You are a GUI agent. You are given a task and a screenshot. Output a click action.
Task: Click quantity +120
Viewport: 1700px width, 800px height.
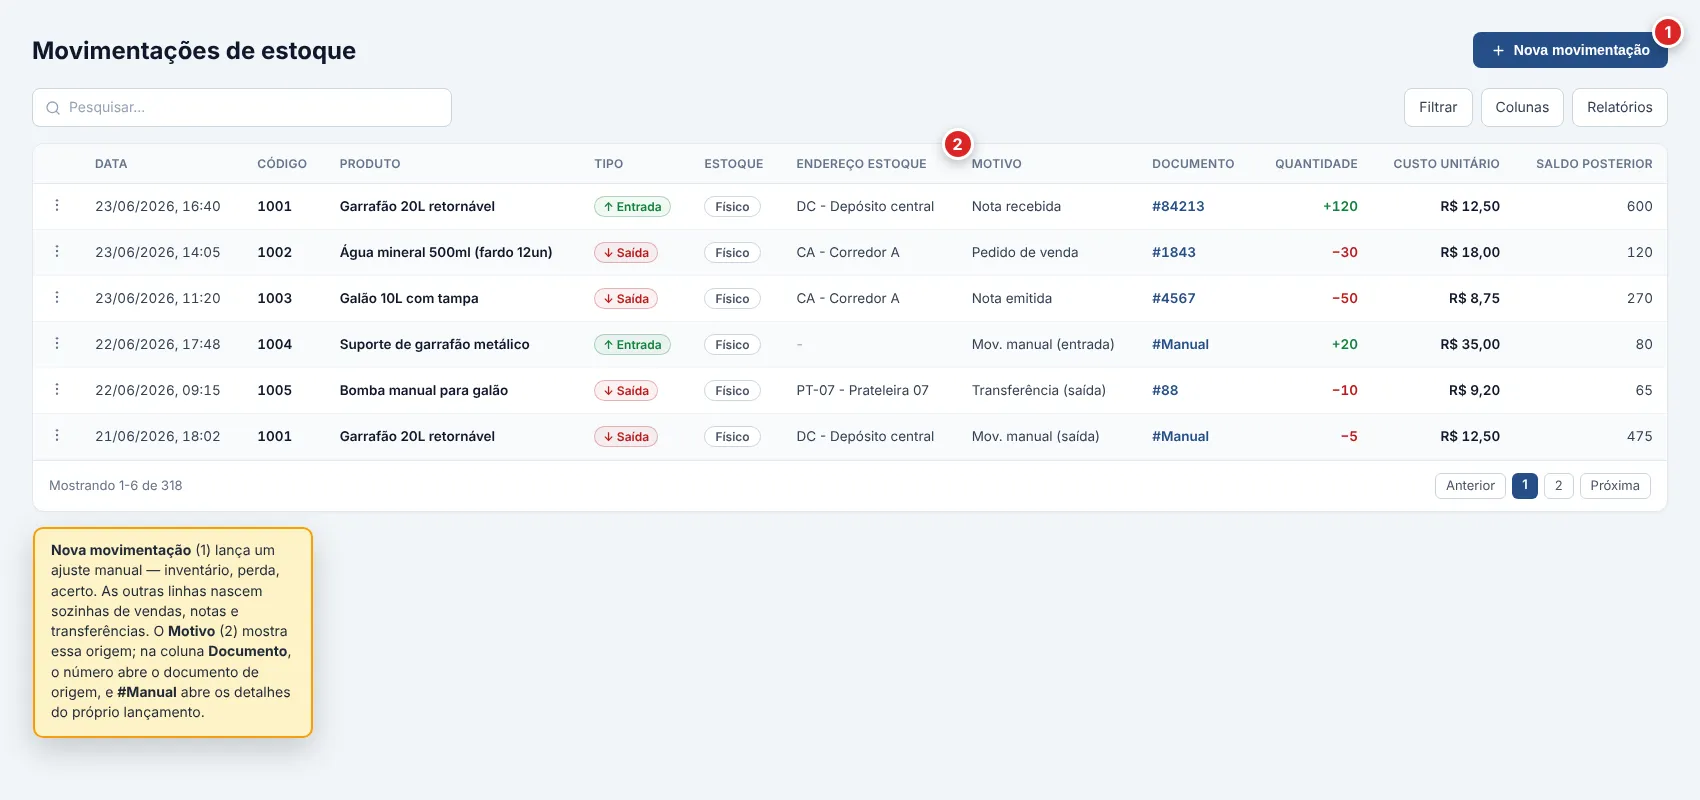point(1340,206)
